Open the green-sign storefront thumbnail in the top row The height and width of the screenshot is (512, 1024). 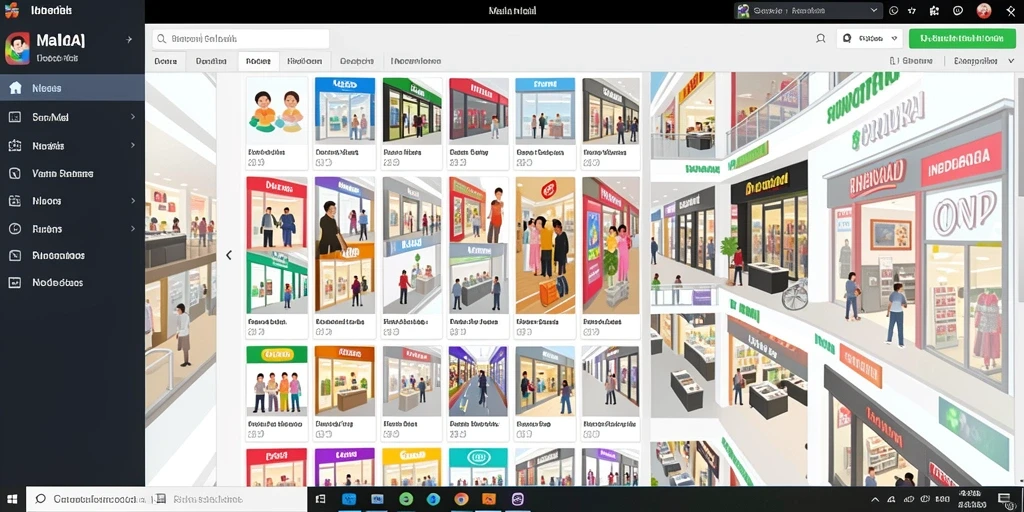(x=412, y=110)
